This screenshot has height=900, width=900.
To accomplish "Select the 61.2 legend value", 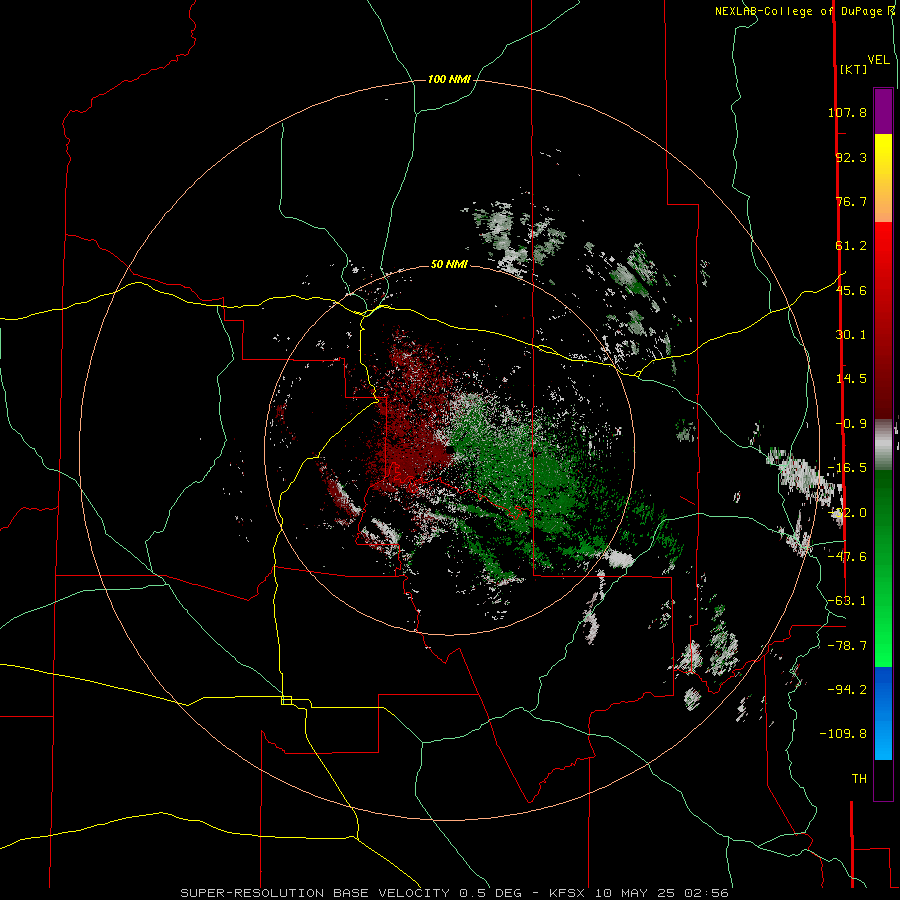I will pos(851,246).
